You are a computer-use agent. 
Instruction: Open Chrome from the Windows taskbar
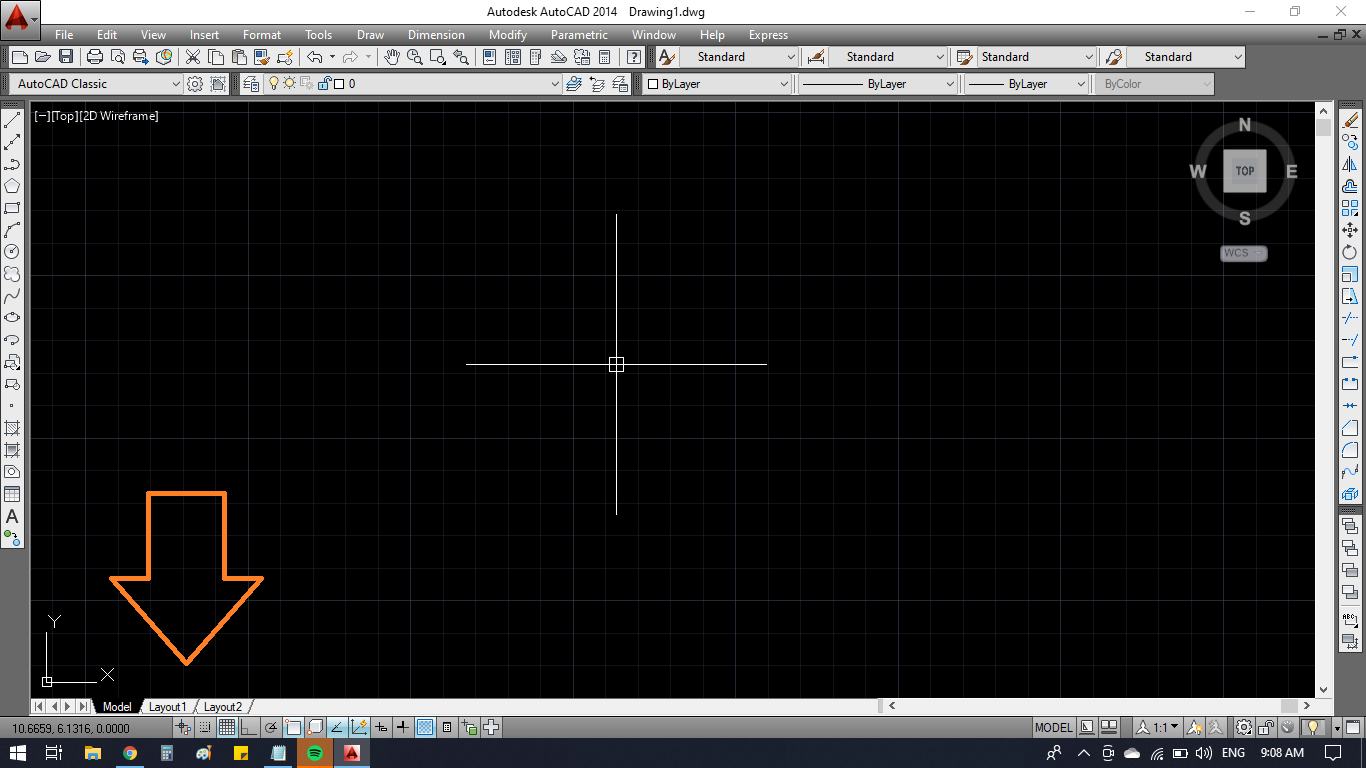(130, 753)
